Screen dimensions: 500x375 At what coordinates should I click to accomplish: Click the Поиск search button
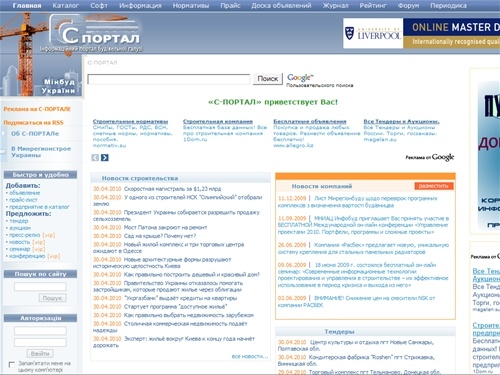click(x=268, y=79)
